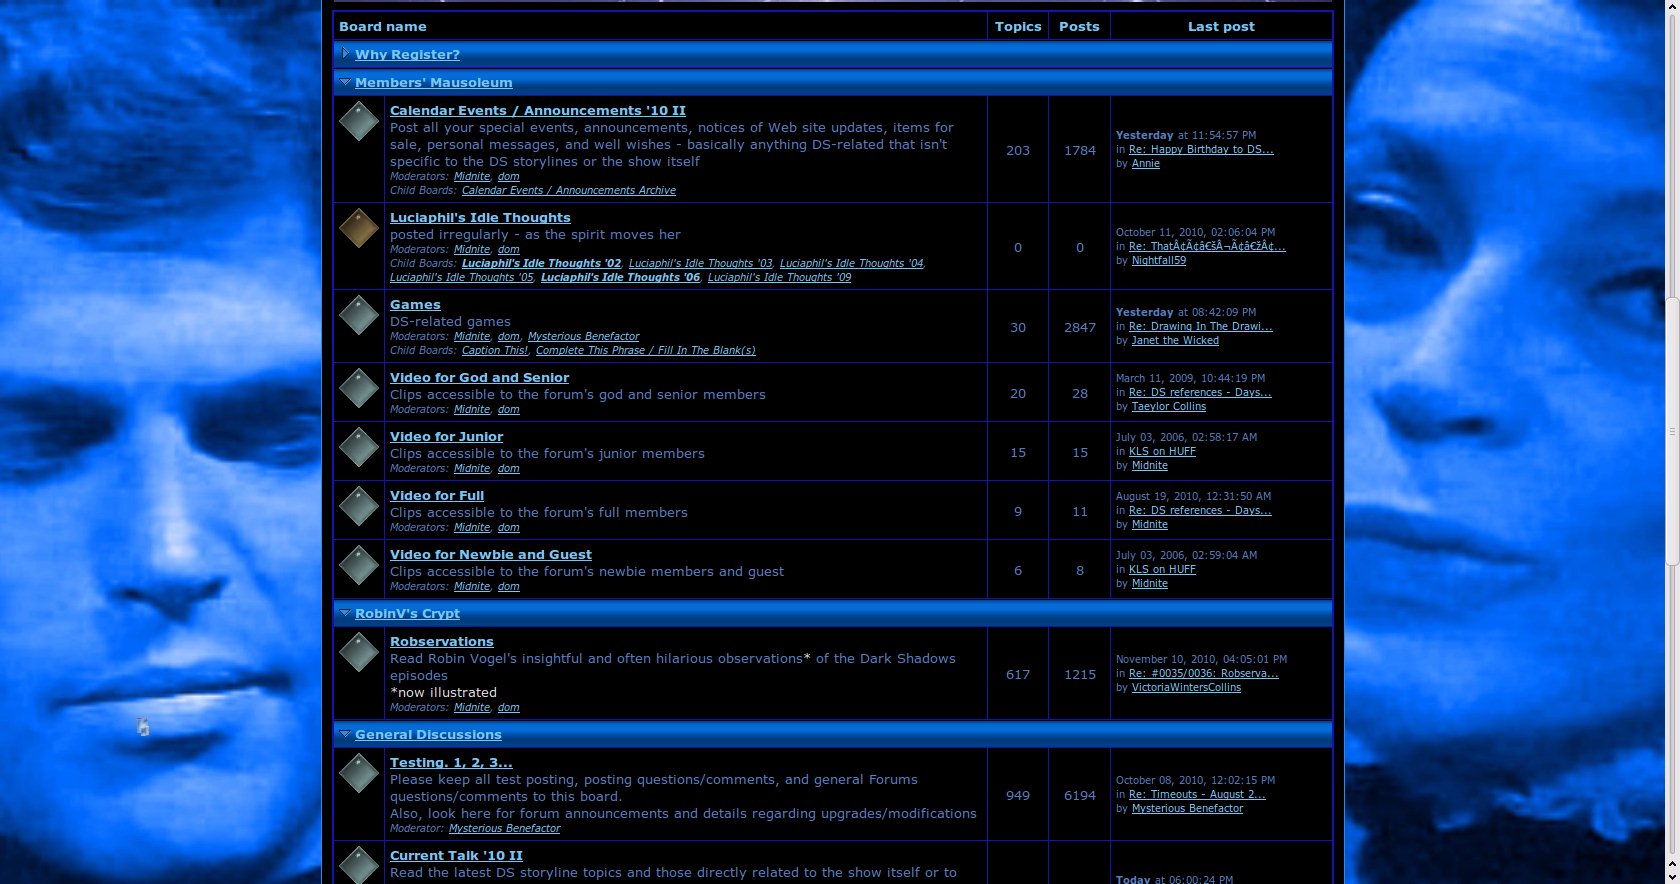Click the Video for Junior board icon
The width and height of the screenshot is (1680, 884).
click(358, 447)
